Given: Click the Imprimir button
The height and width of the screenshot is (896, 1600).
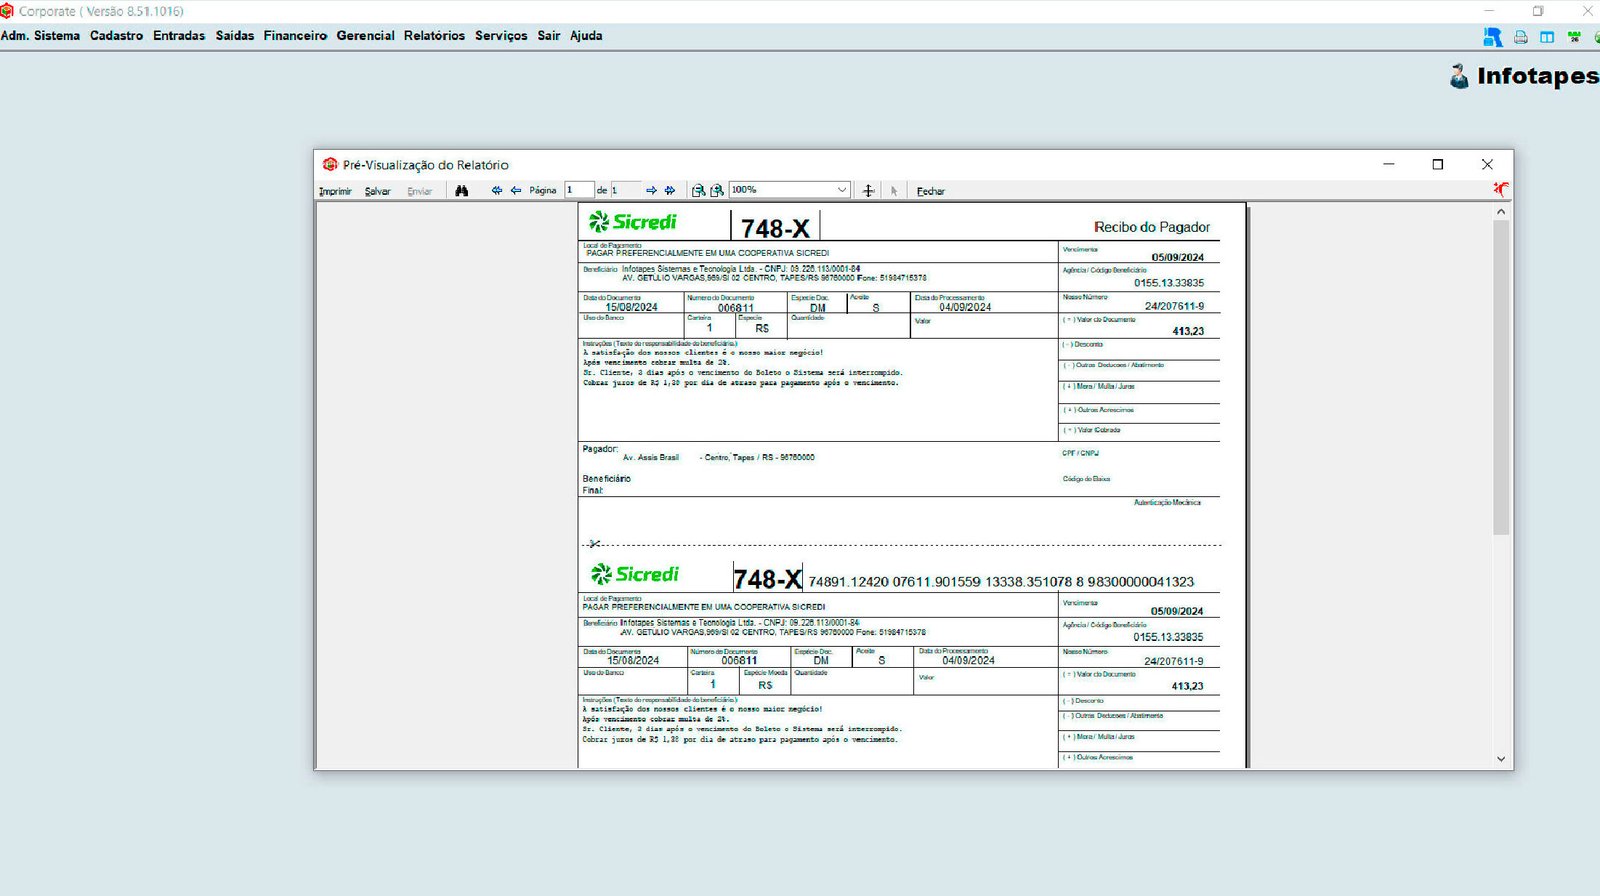Looking at the screenshot, I should (x=335, y=191).
